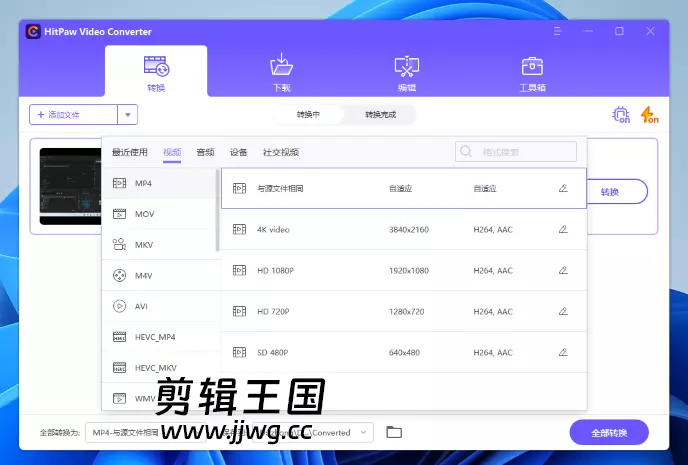Select the HD 720P preset
688x465 pixels.
404,311
